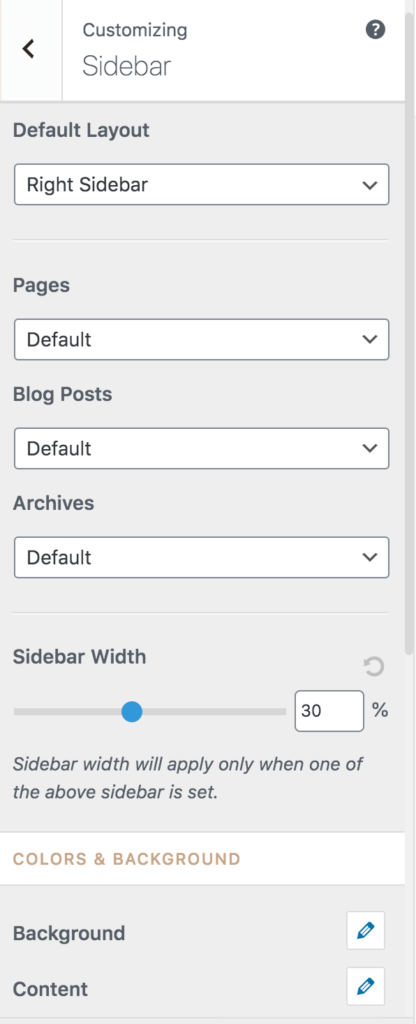Click the blue Sidebar Width slider handle
Screen dimensions: 416x1024
pyautogui.click(x=132, y=712)
